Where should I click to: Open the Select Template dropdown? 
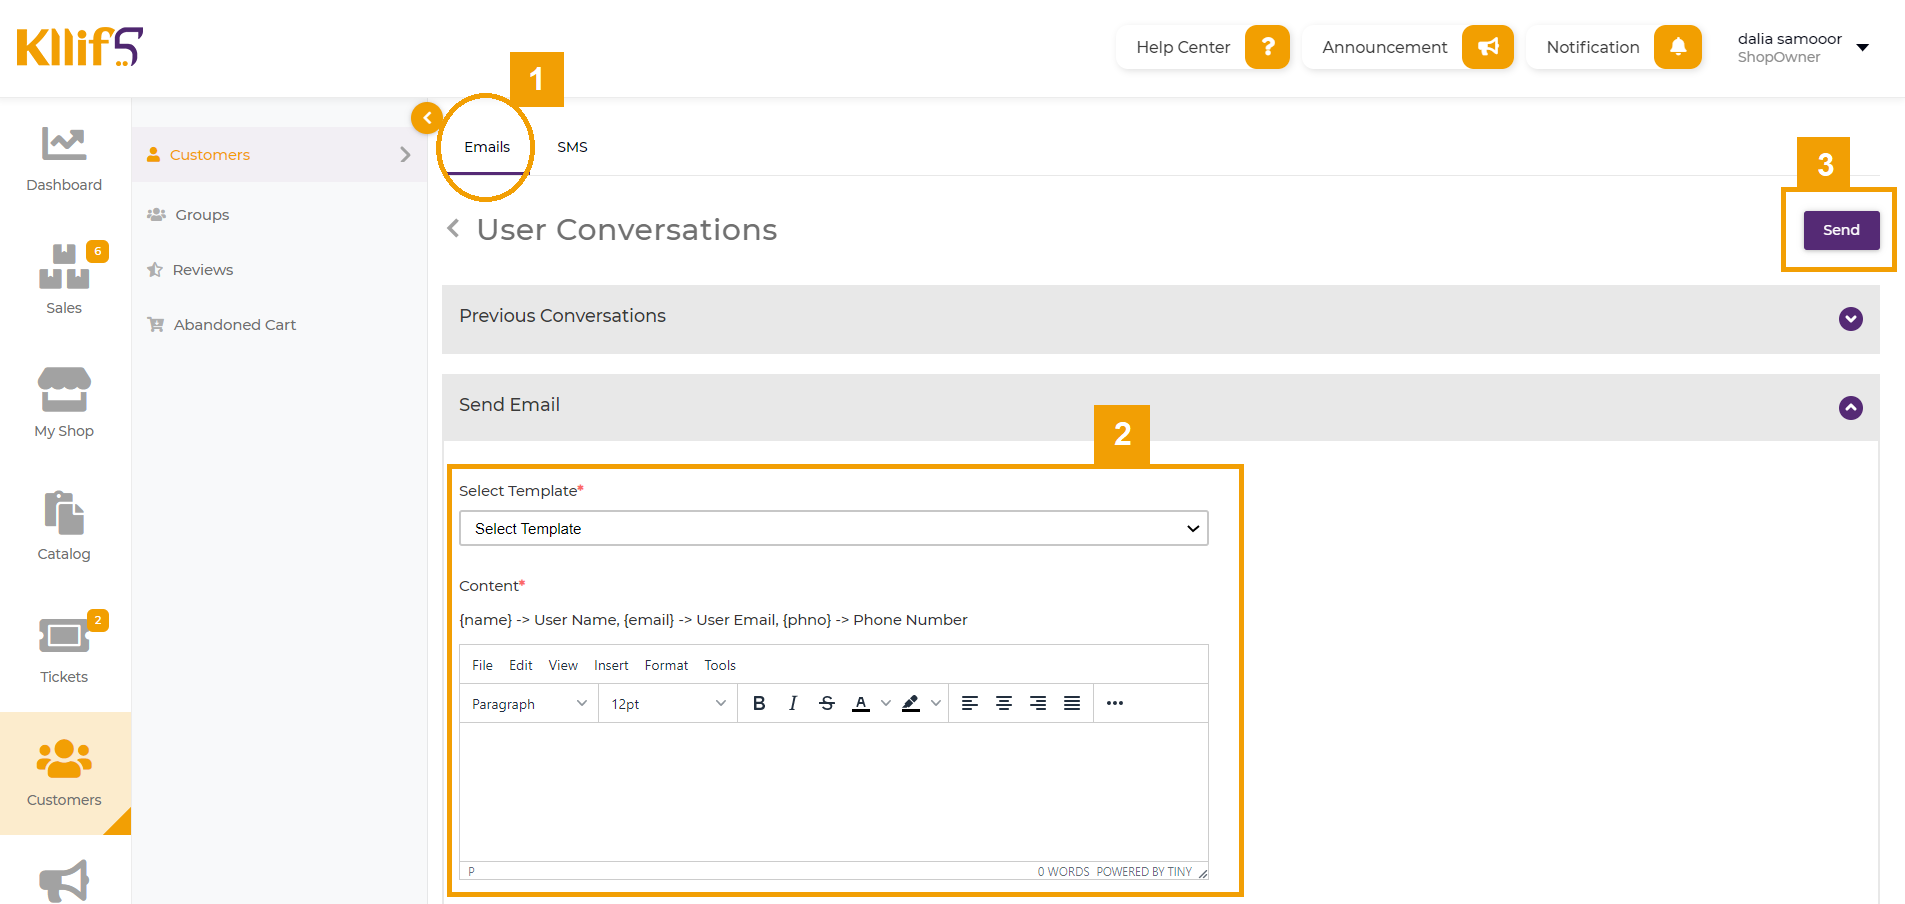click(833, 528)
